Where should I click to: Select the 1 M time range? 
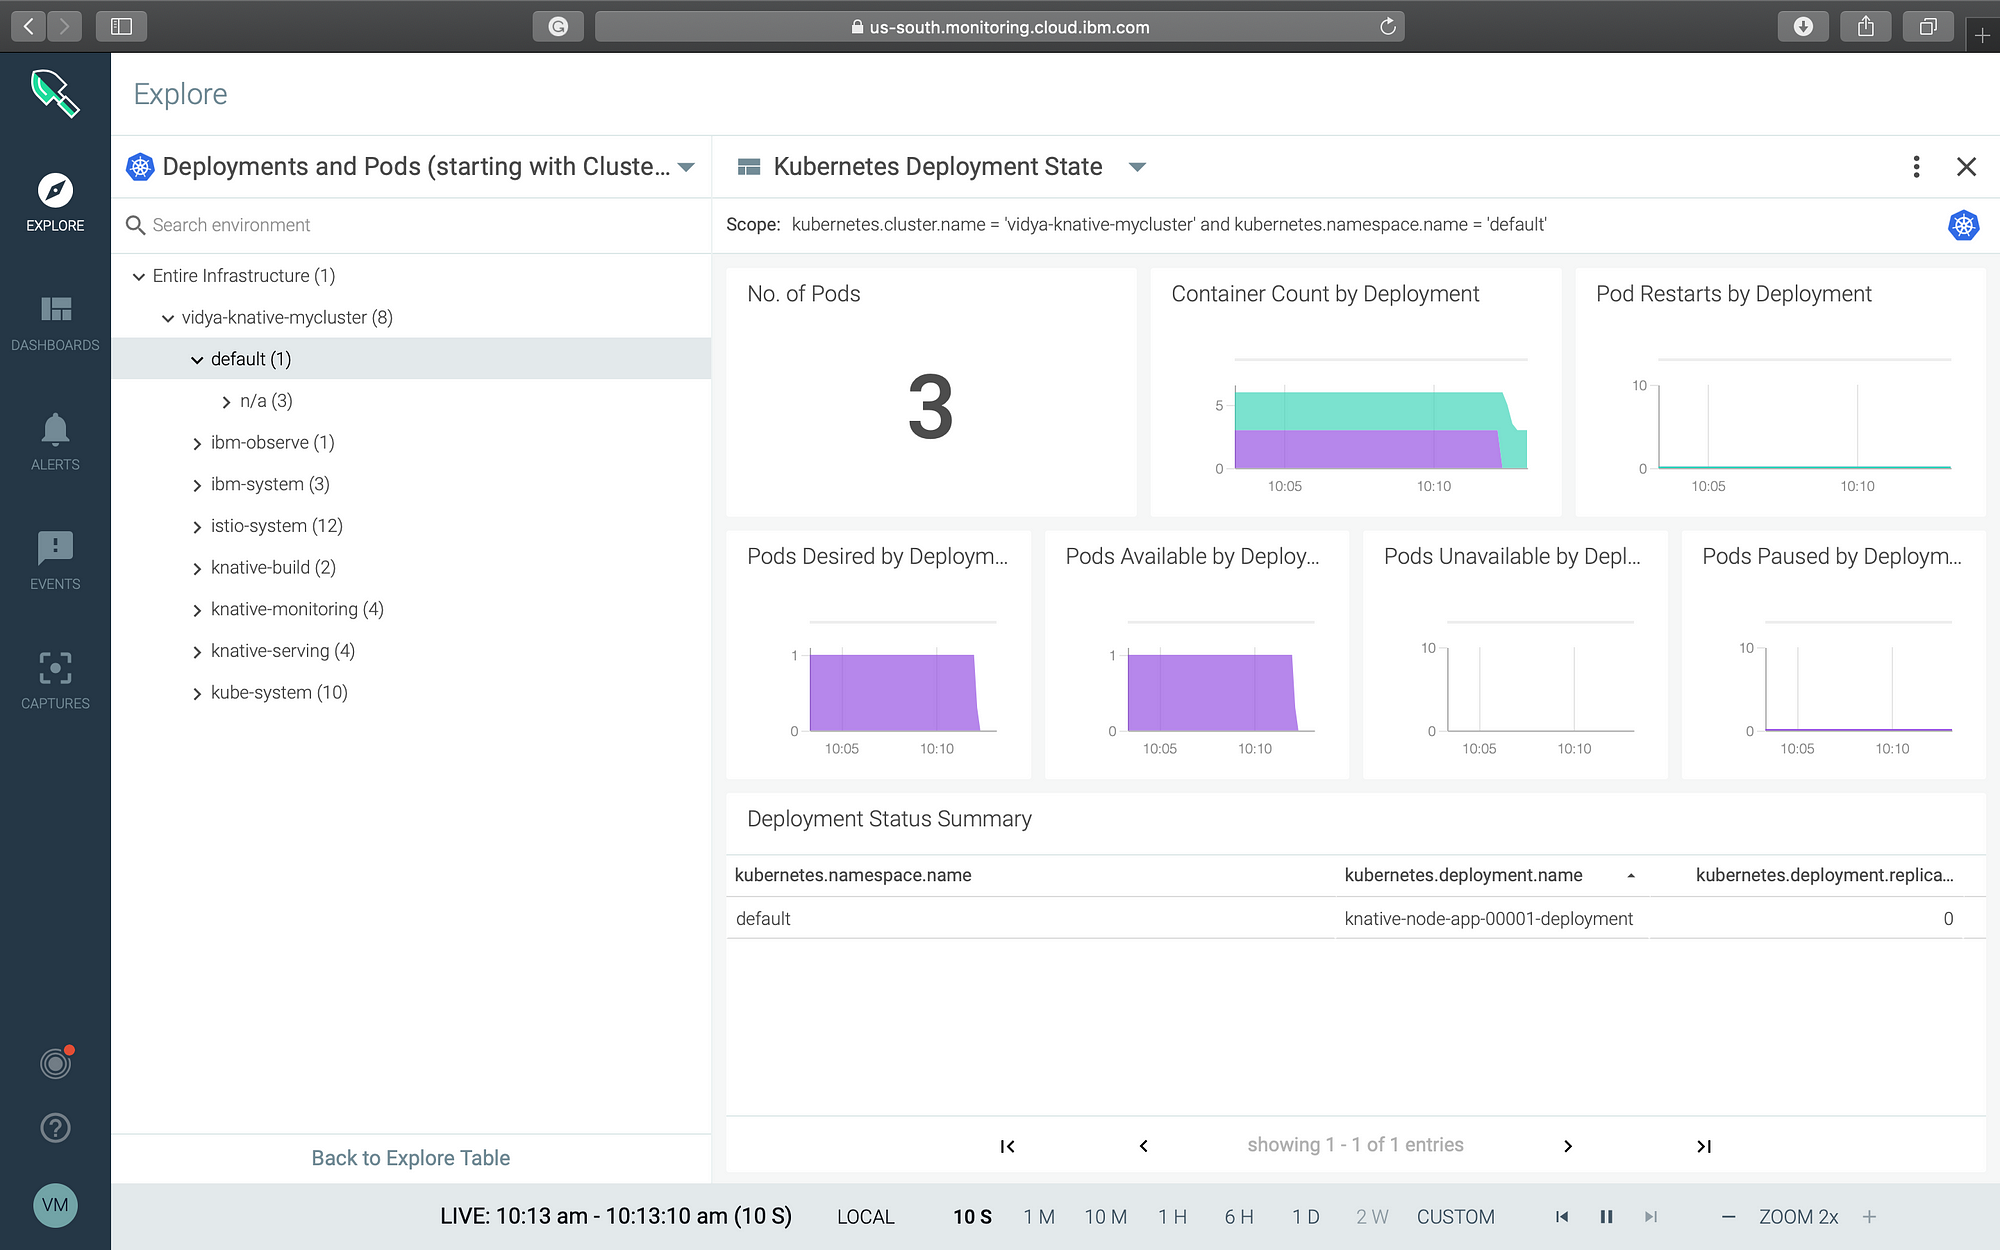coord(1039,1217)
